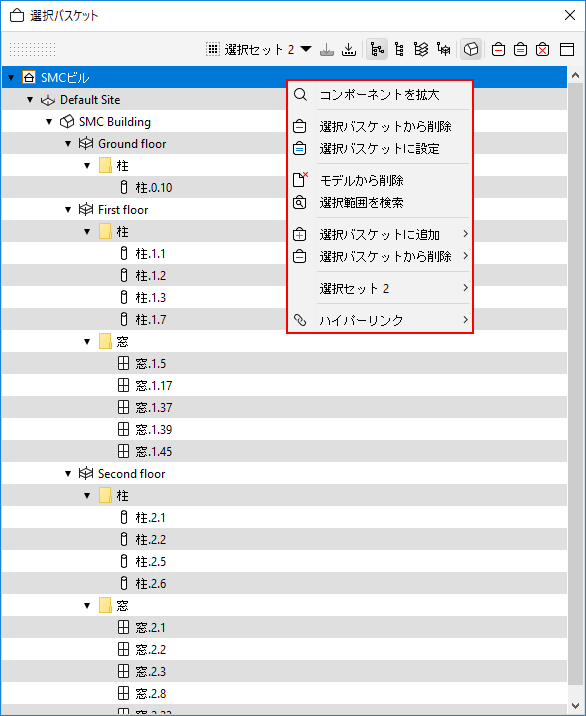The width and height of the screenshot is (586, 716).
Task: Open the 選択セット 2 dropdown arrow
Action: [306, 49]
